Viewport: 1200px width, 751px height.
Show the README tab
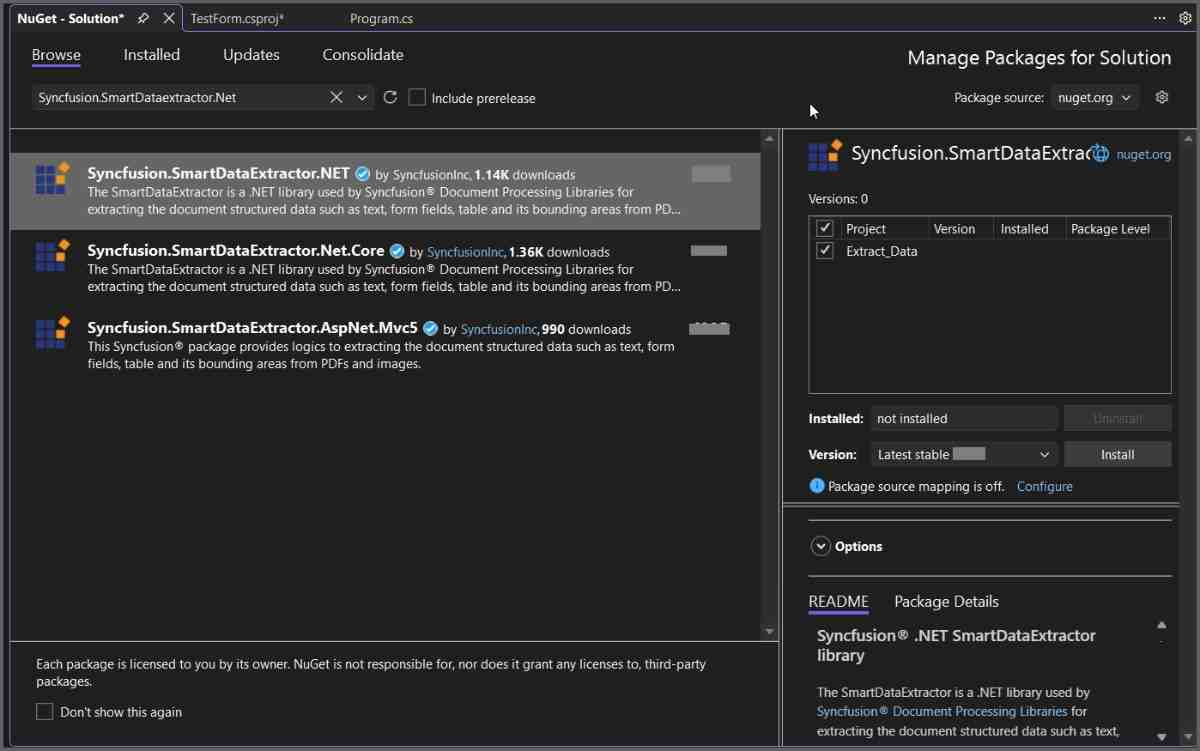[838, 601]
